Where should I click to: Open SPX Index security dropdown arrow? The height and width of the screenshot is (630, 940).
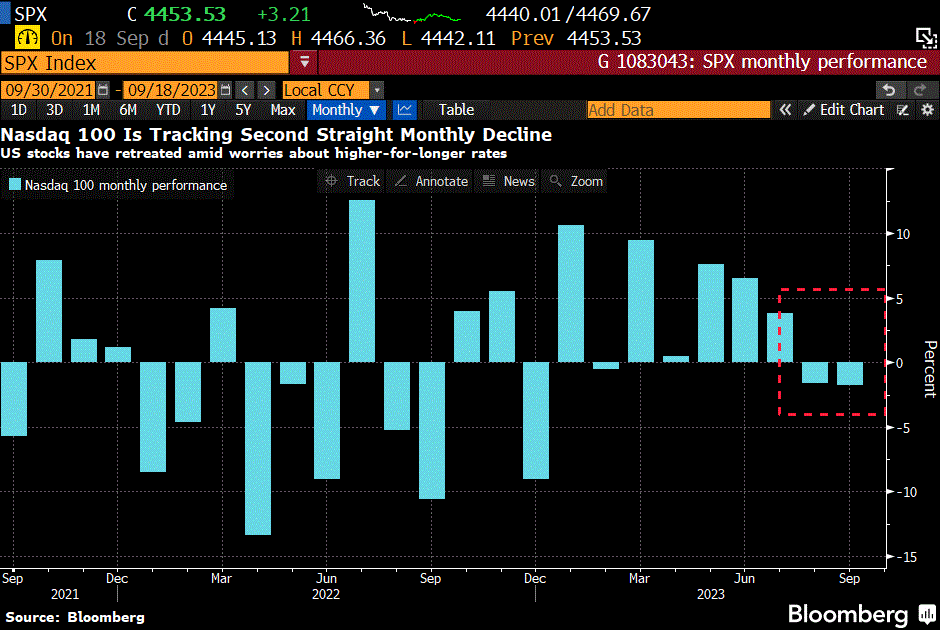304,62
